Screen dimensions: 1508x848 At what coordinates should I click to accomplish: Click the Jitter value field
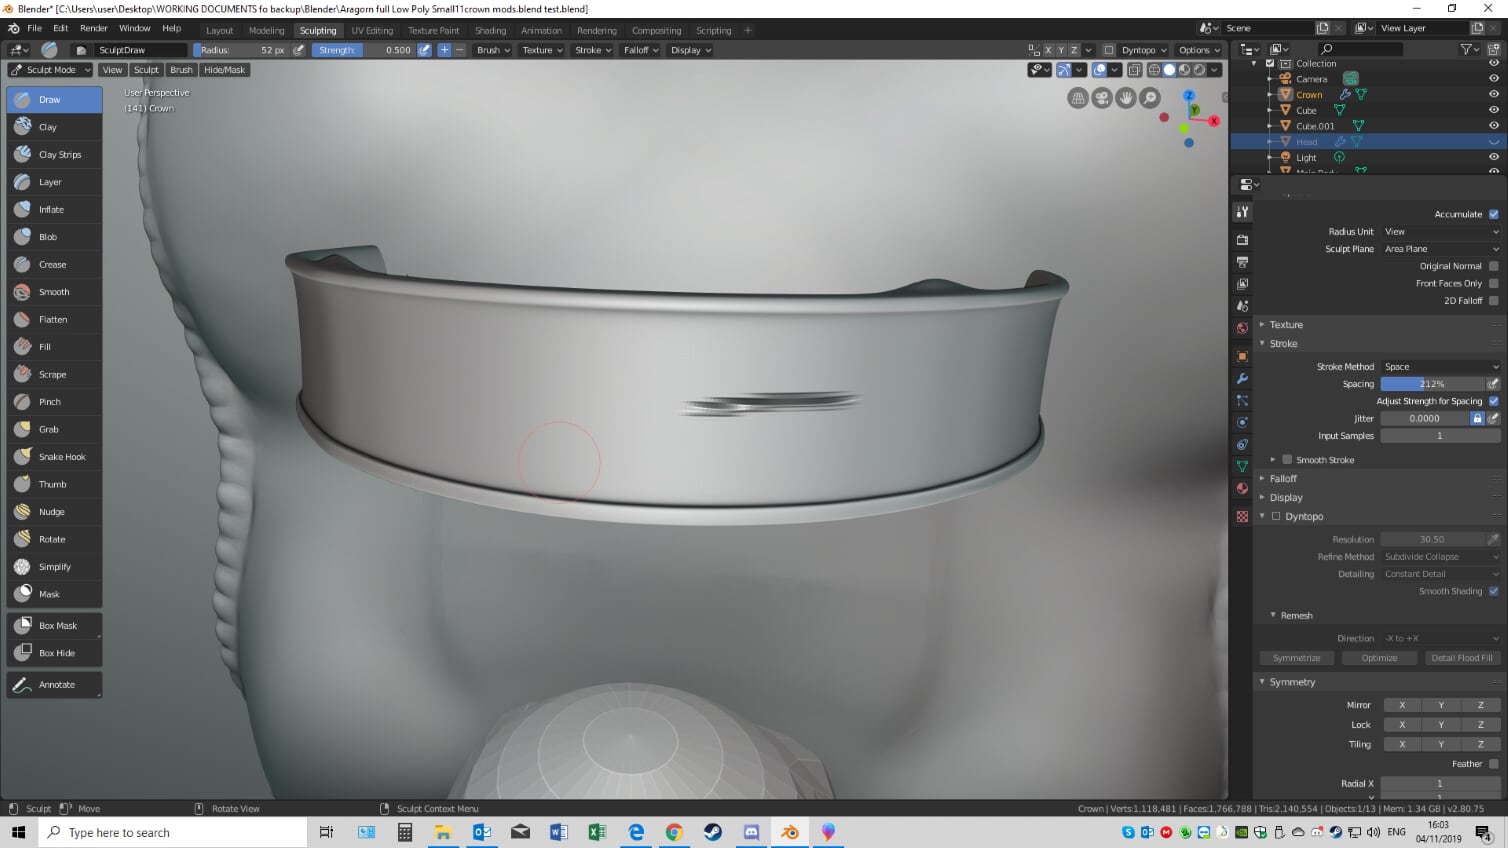point(1424,419)
